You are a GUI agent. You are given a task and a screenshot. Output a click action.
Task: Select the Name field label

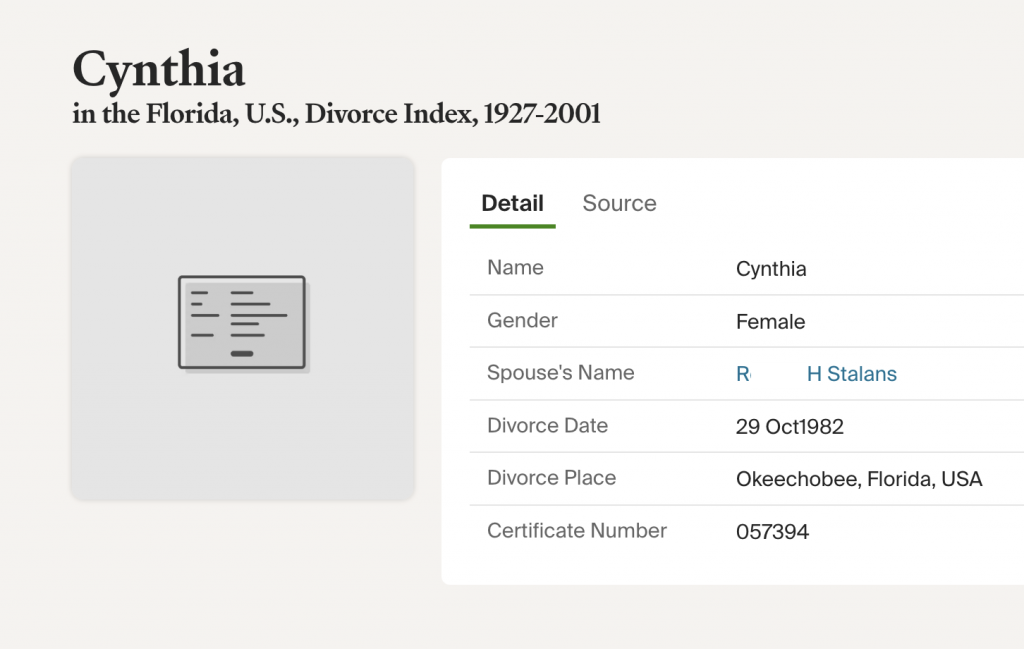[515, 267]
